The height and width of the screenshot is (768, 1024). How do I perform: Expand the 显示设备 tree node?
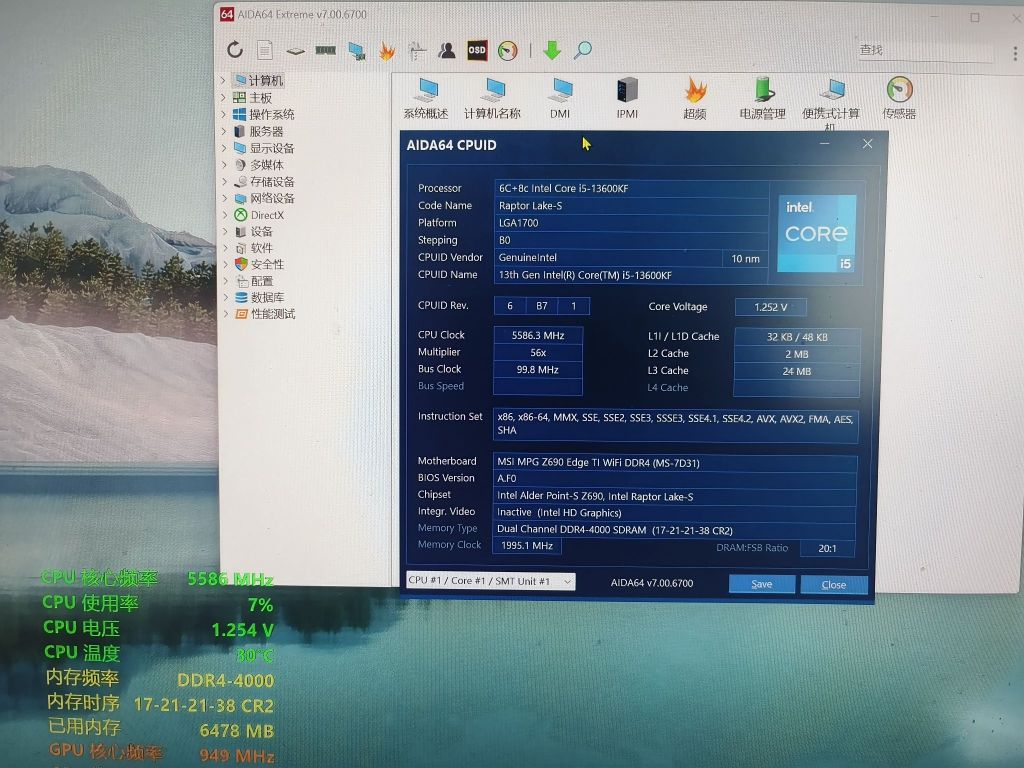[222, 147]
